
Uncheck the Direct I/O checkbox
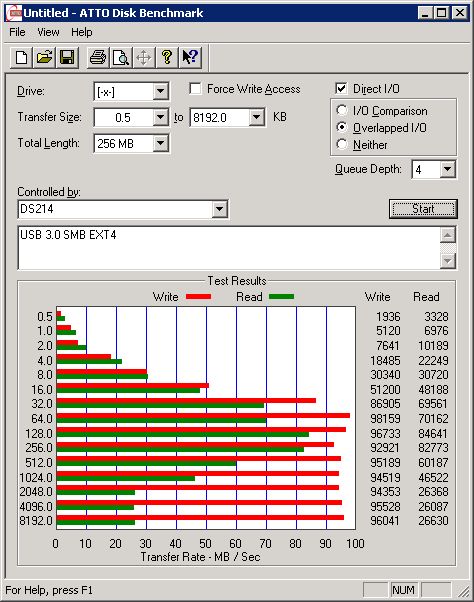coord(341,89)
